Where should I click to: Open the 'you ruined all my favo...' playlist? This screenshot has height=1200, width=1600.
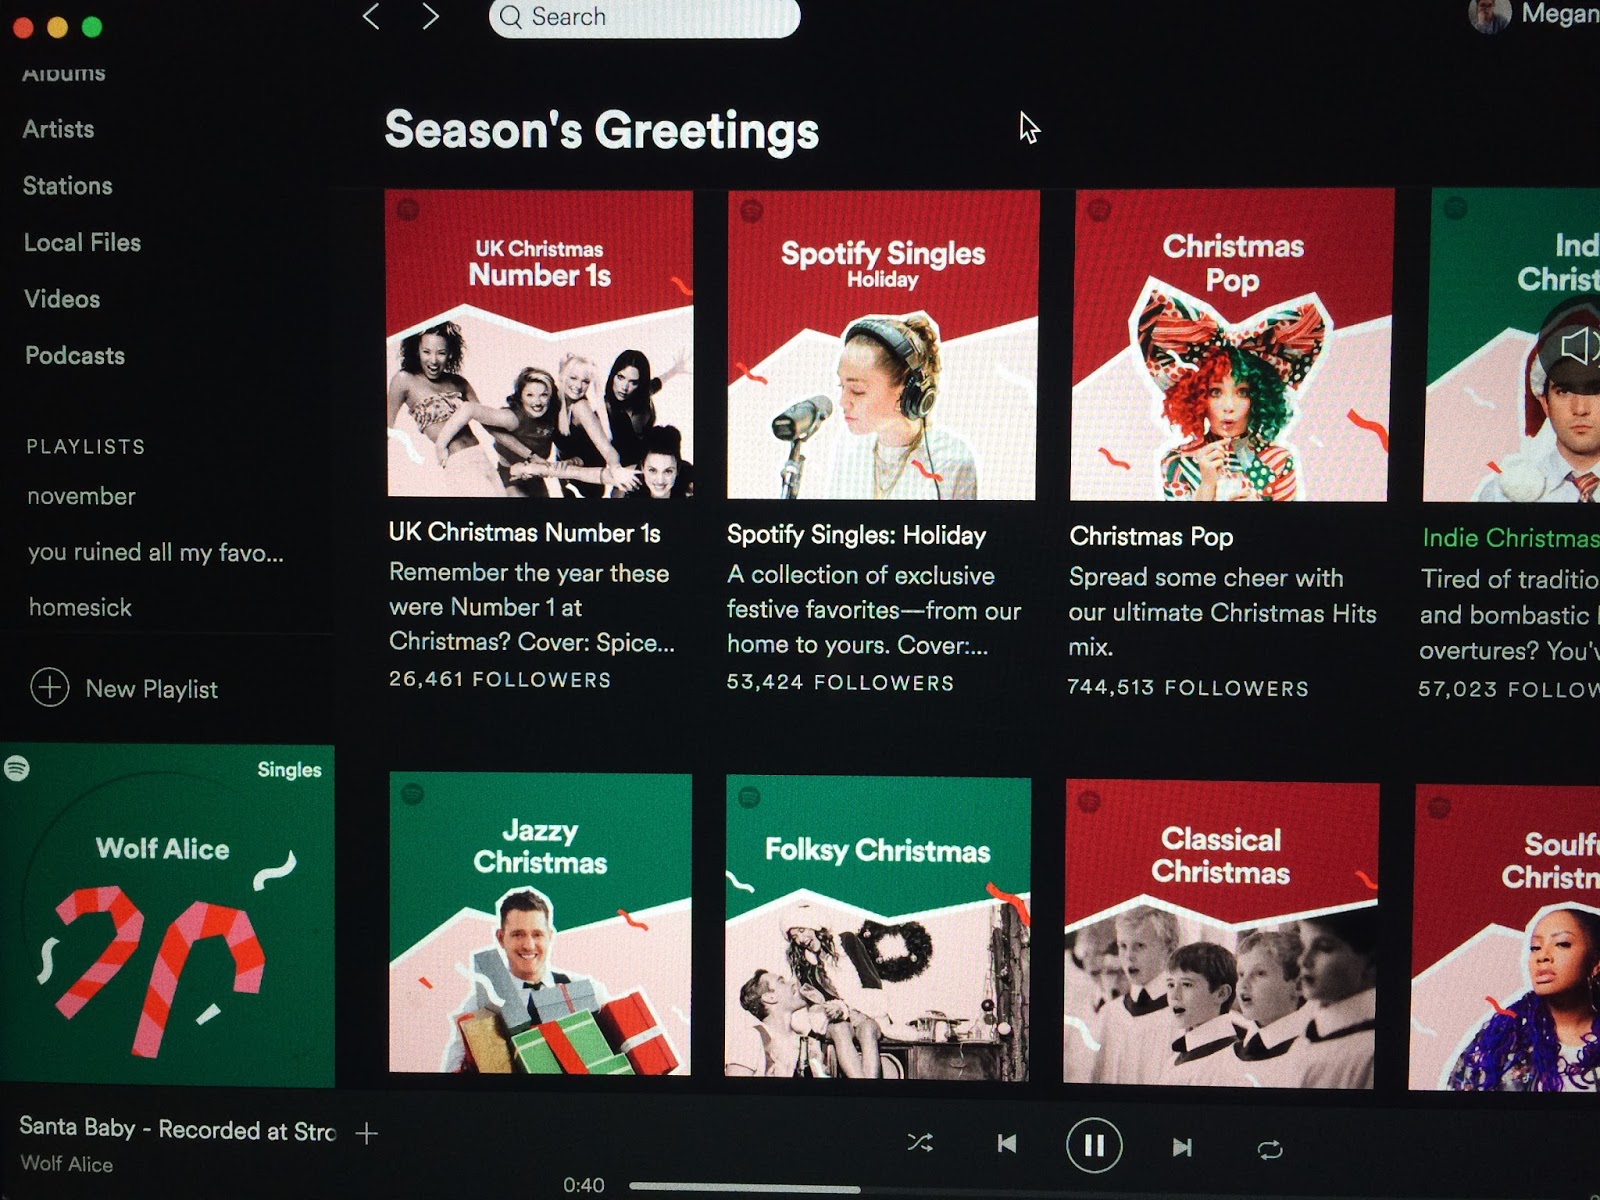pyautogui.click(x=156, y=552)
